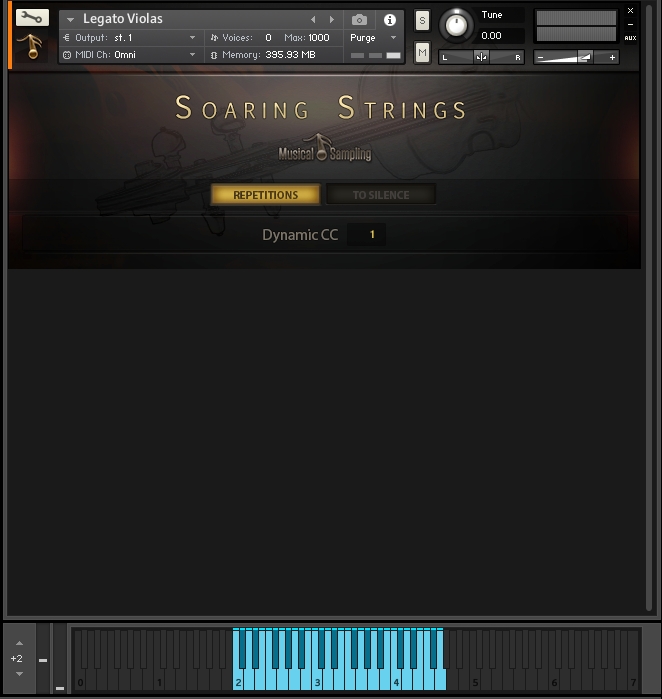Click the volume slider handle

click(x=584, y=57)
